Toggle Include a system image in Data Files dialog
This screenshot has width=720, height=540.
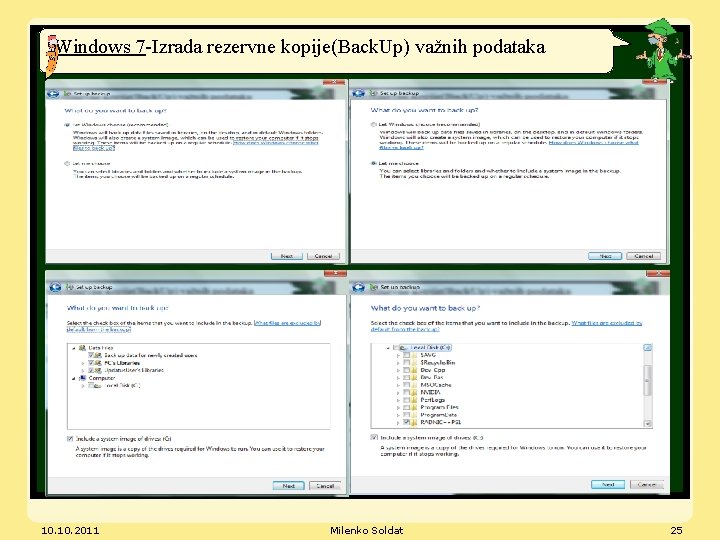70,439
